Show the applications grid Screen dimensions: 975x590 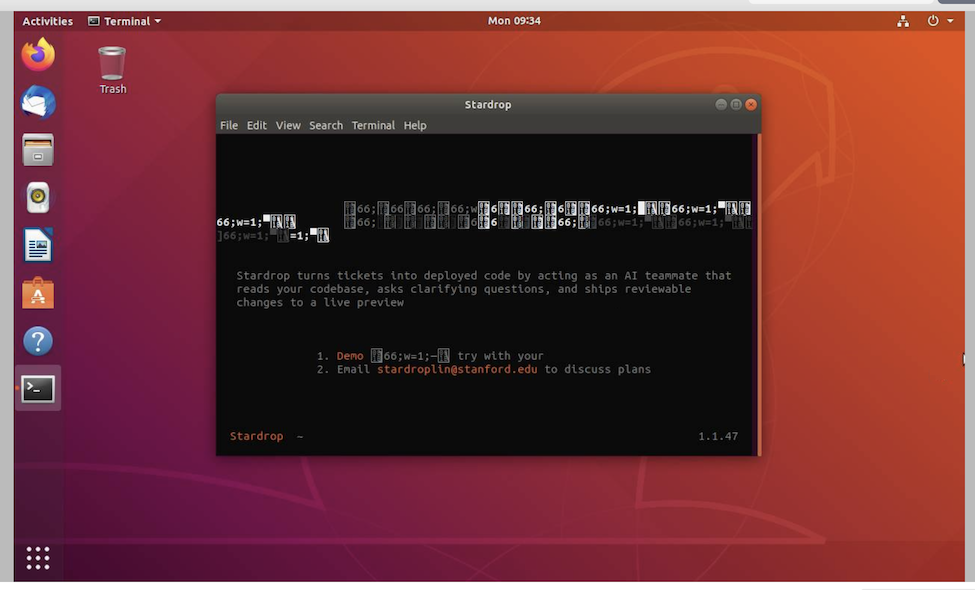click(38, 558)
